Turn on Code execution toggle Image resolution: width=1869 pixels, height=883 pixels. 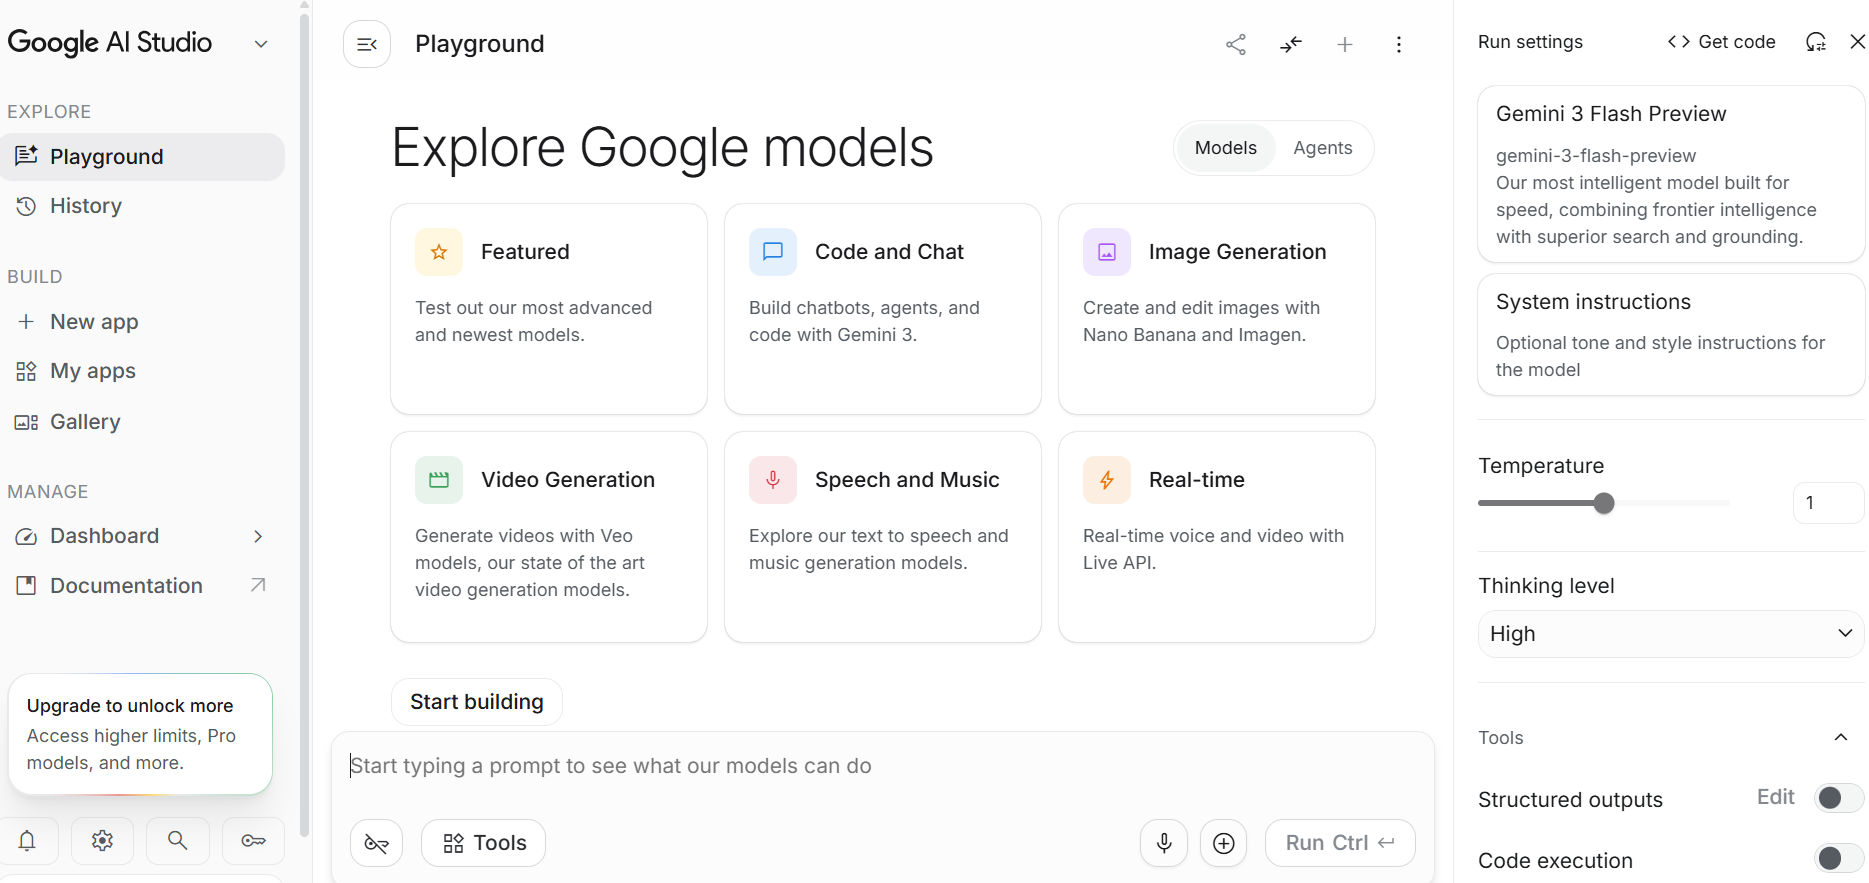pyautogui.click(x=1838, y=859)
